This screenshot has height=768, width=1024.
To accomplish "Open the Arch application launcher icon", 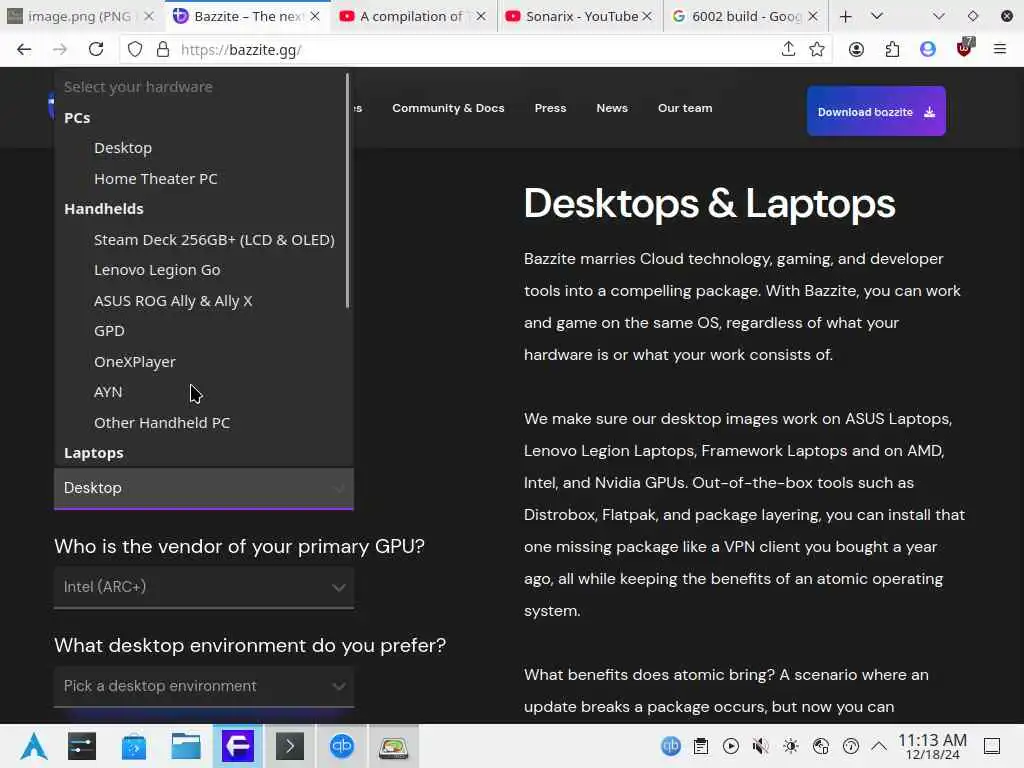I will coord(33,746).
